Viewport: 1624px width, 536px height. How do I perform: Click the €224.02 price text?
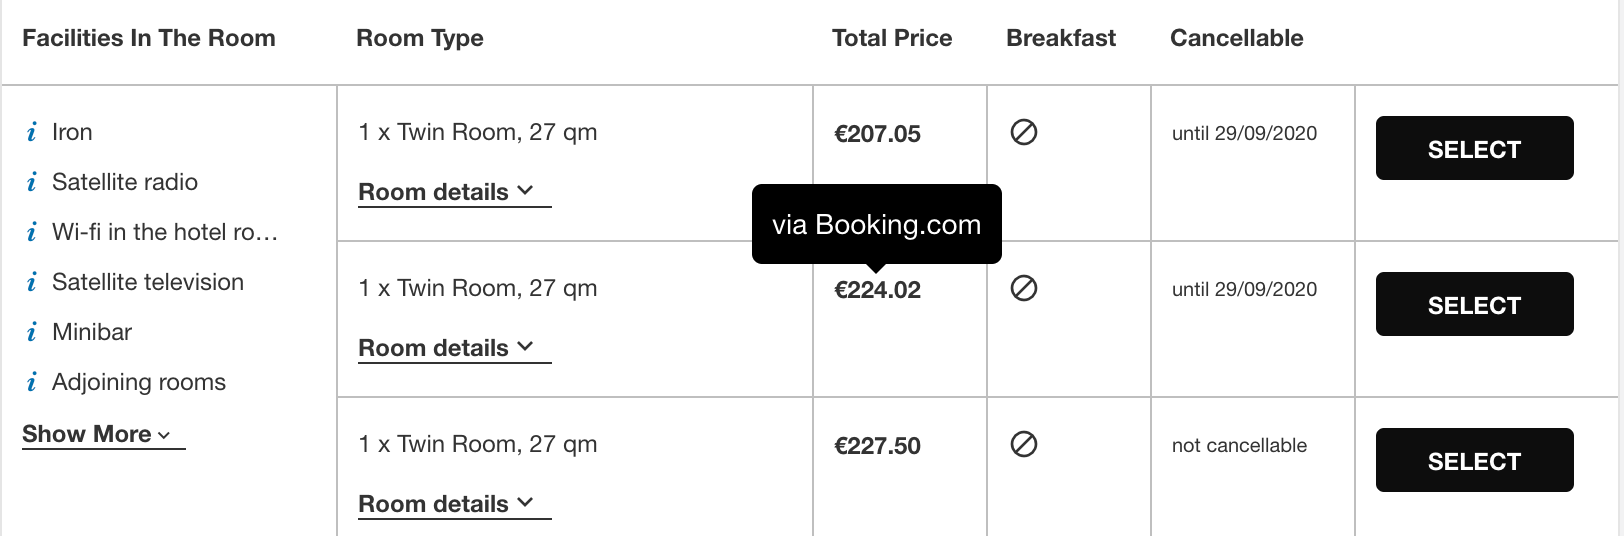click(x=878, y=290)
